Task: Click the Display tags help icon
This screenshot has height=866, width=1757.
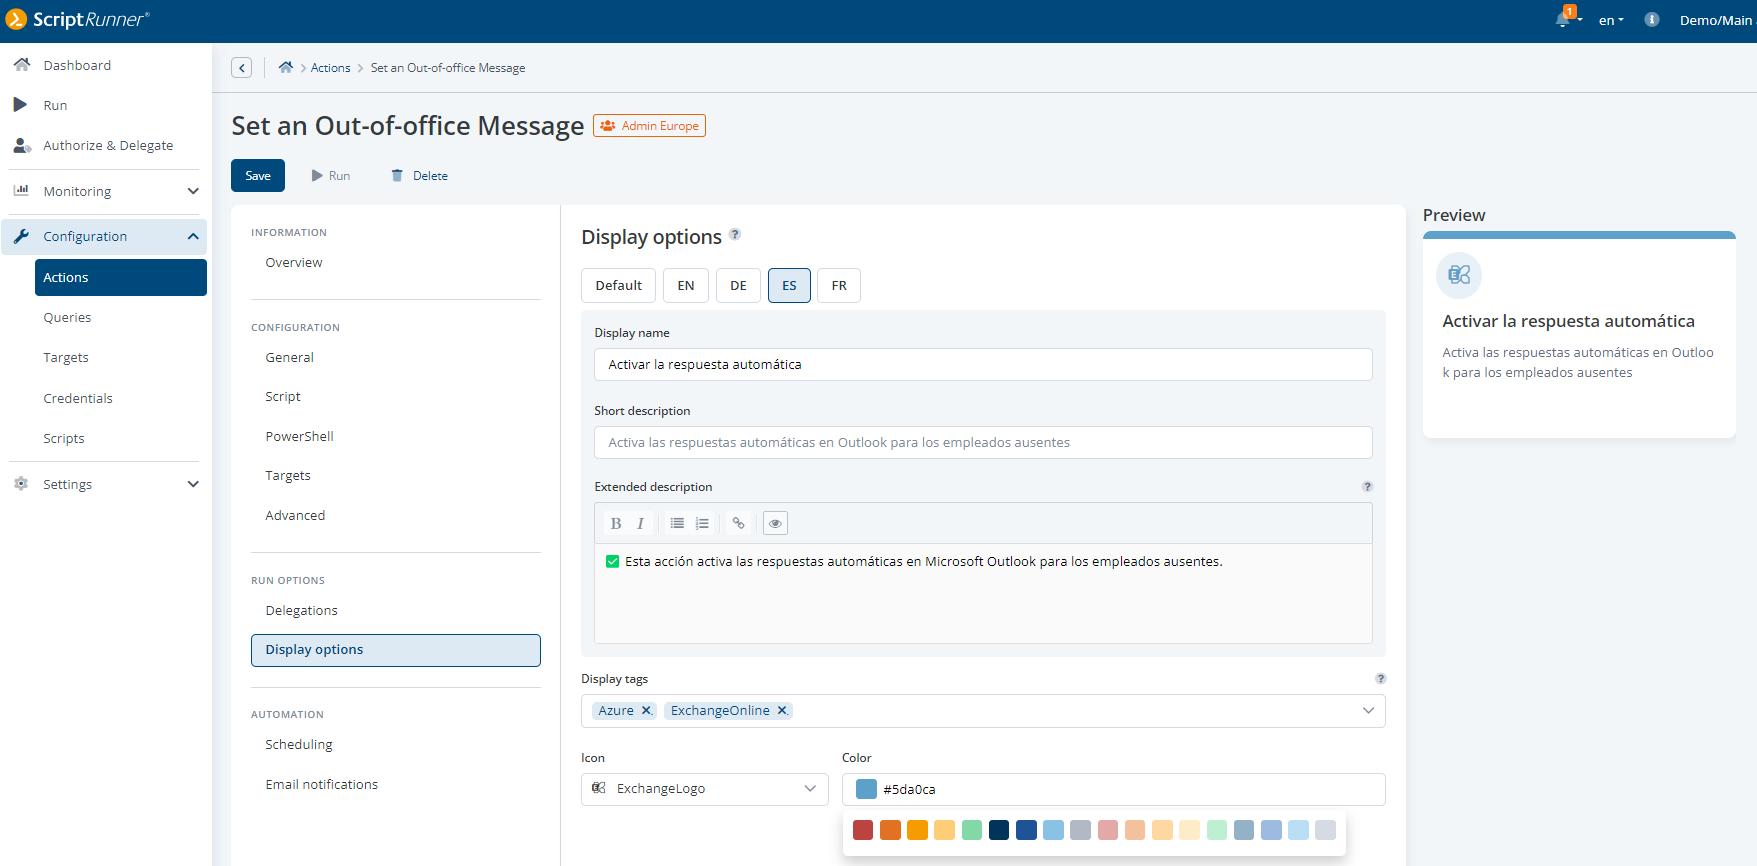Action: (x=1380, y=679)
